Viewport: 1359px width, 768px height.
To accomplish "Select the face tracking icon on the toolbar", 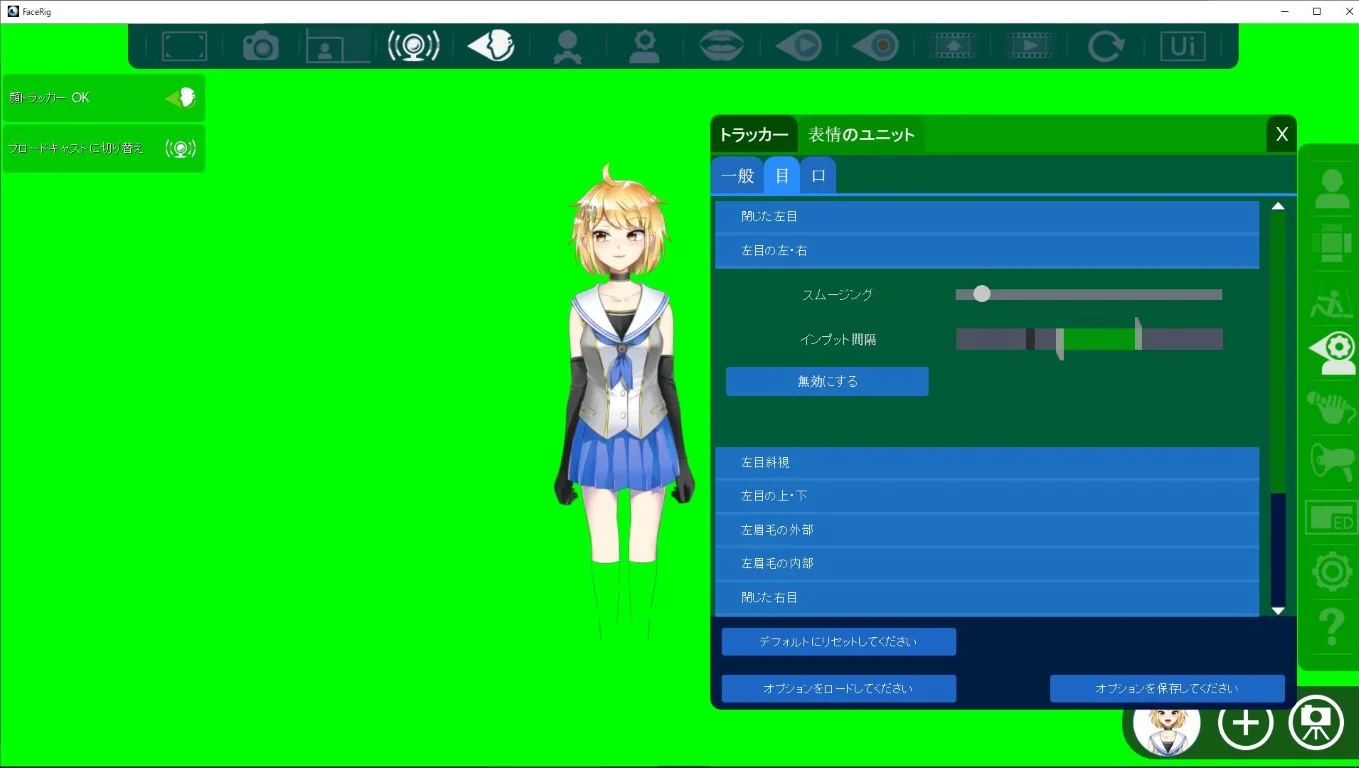I will point(490,44).
